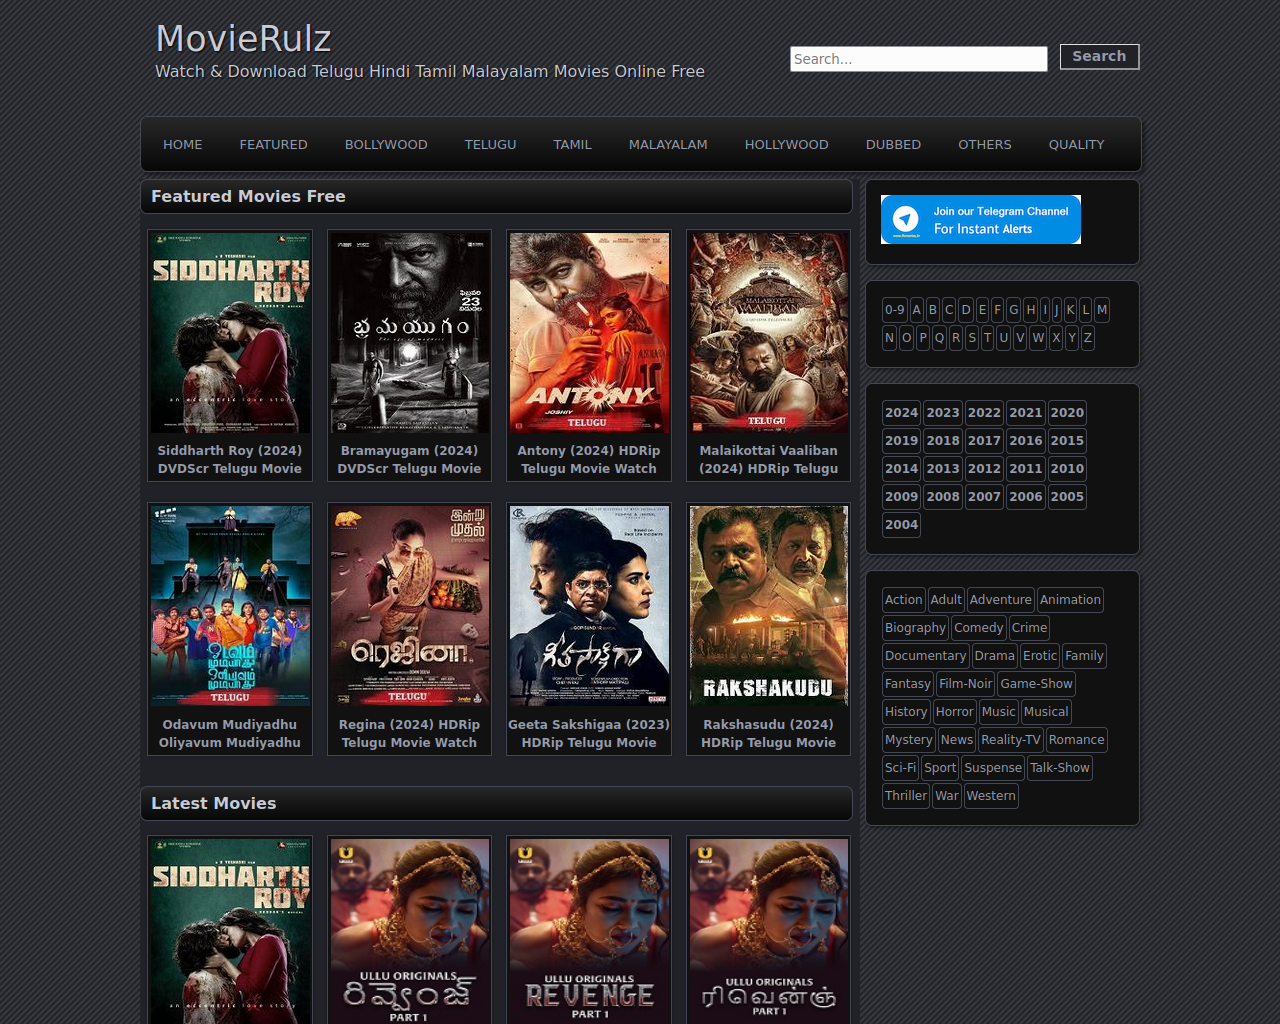Image resolution: width=1280 pixels, height=1024 pixels.
Task: Select the Documentary genre
Action: [926, 656]
